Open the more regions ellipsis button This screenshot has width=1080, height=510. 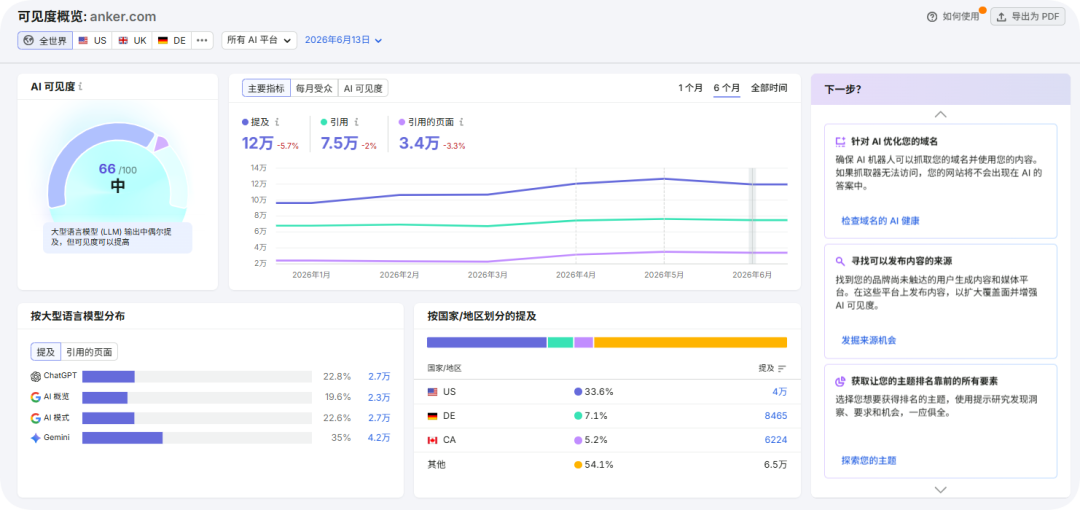coord(202,40)
